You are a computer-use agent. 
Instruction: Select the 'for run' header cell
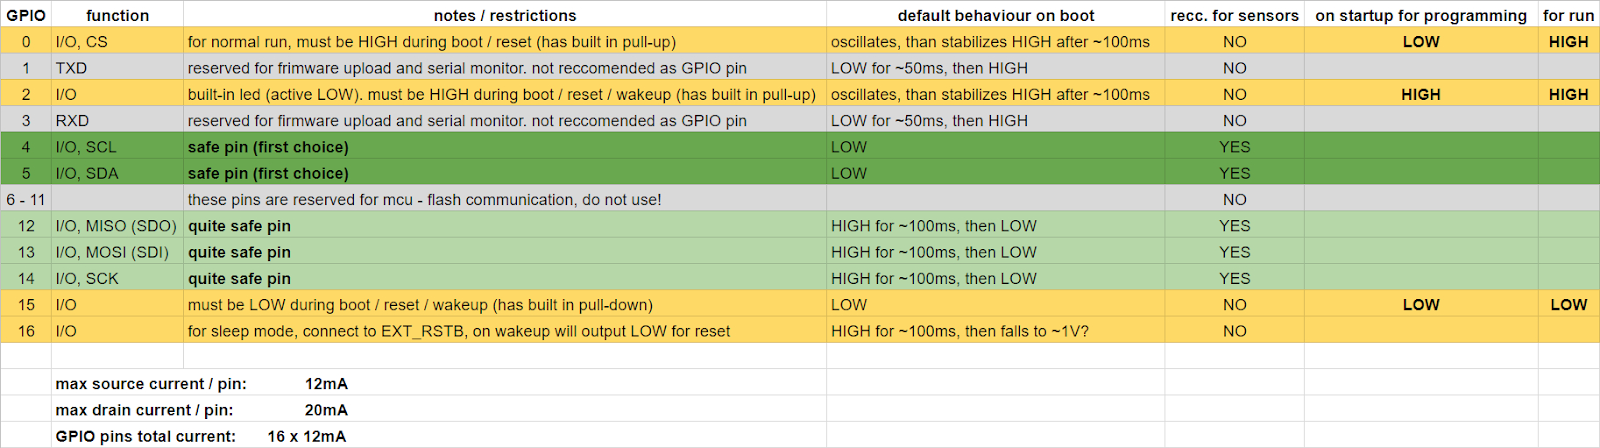click(x=1569, y=15)
